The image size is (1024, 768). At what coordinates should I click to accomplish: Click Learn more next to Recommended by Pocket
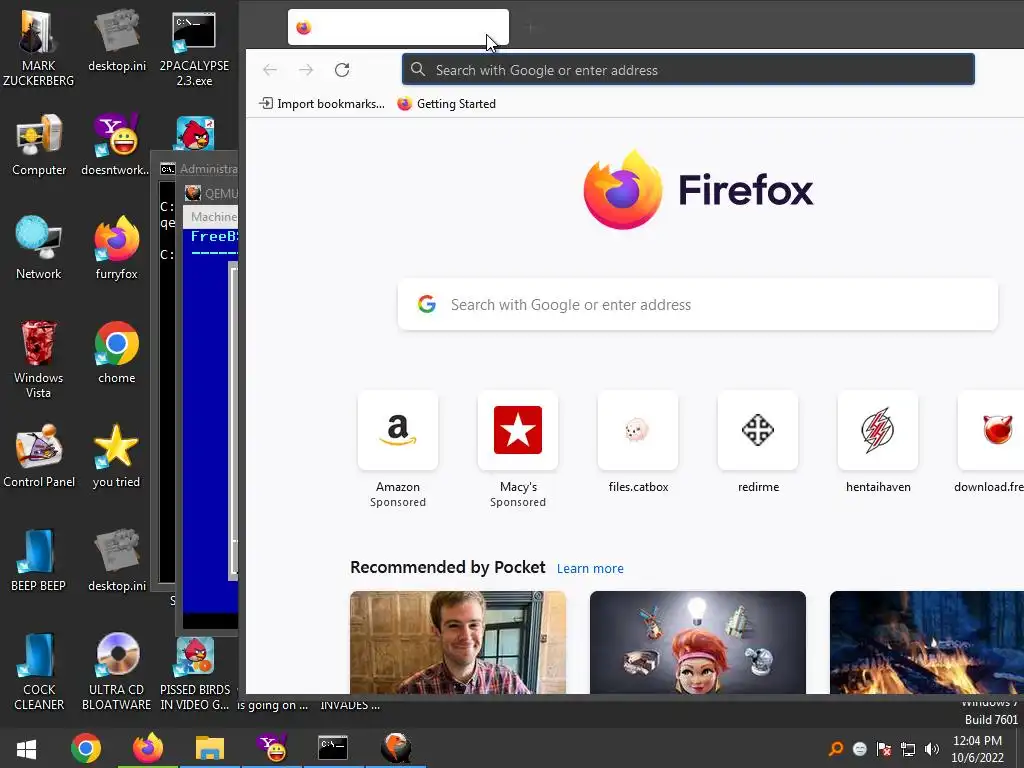tap(590, 568)
